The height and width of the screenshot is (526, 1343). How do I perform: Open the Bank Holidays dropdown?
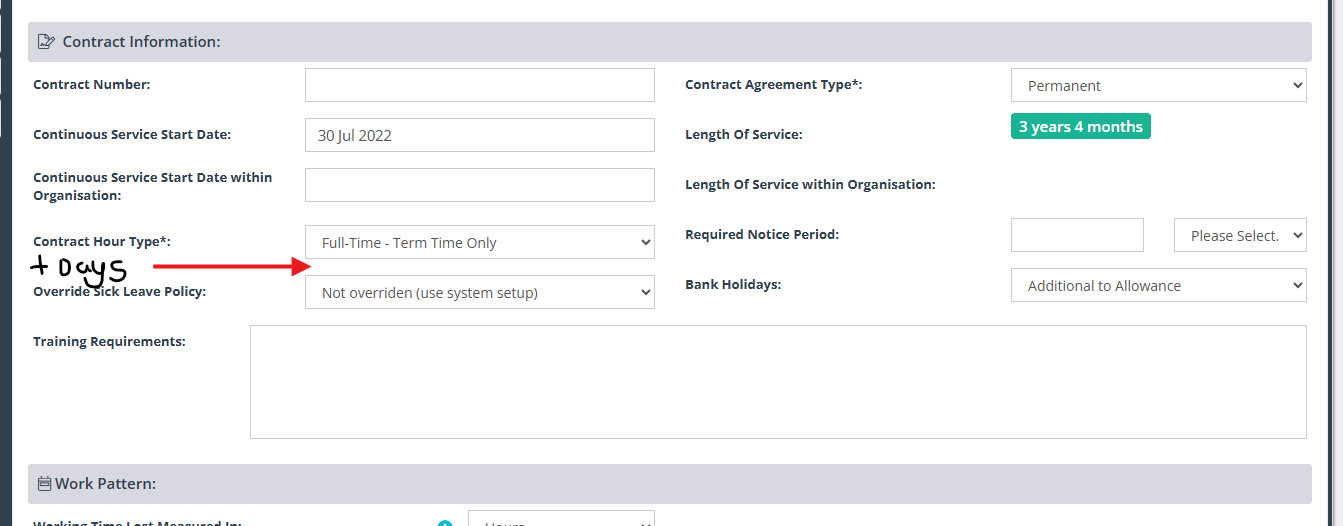pyautogui.click(x=1158, y=286)
